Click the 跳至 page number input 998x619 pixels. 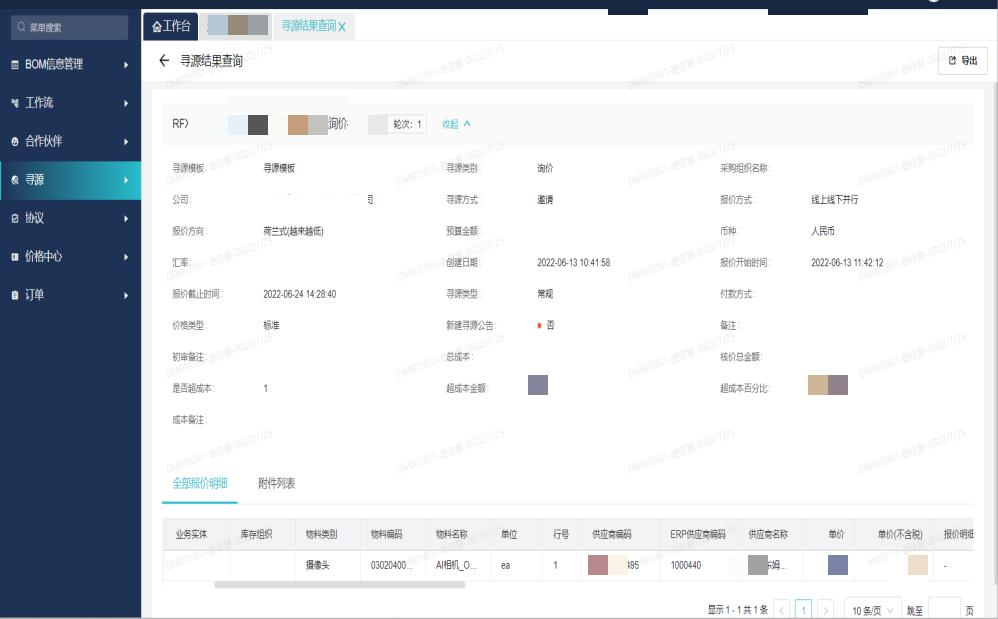click(943, 609)
